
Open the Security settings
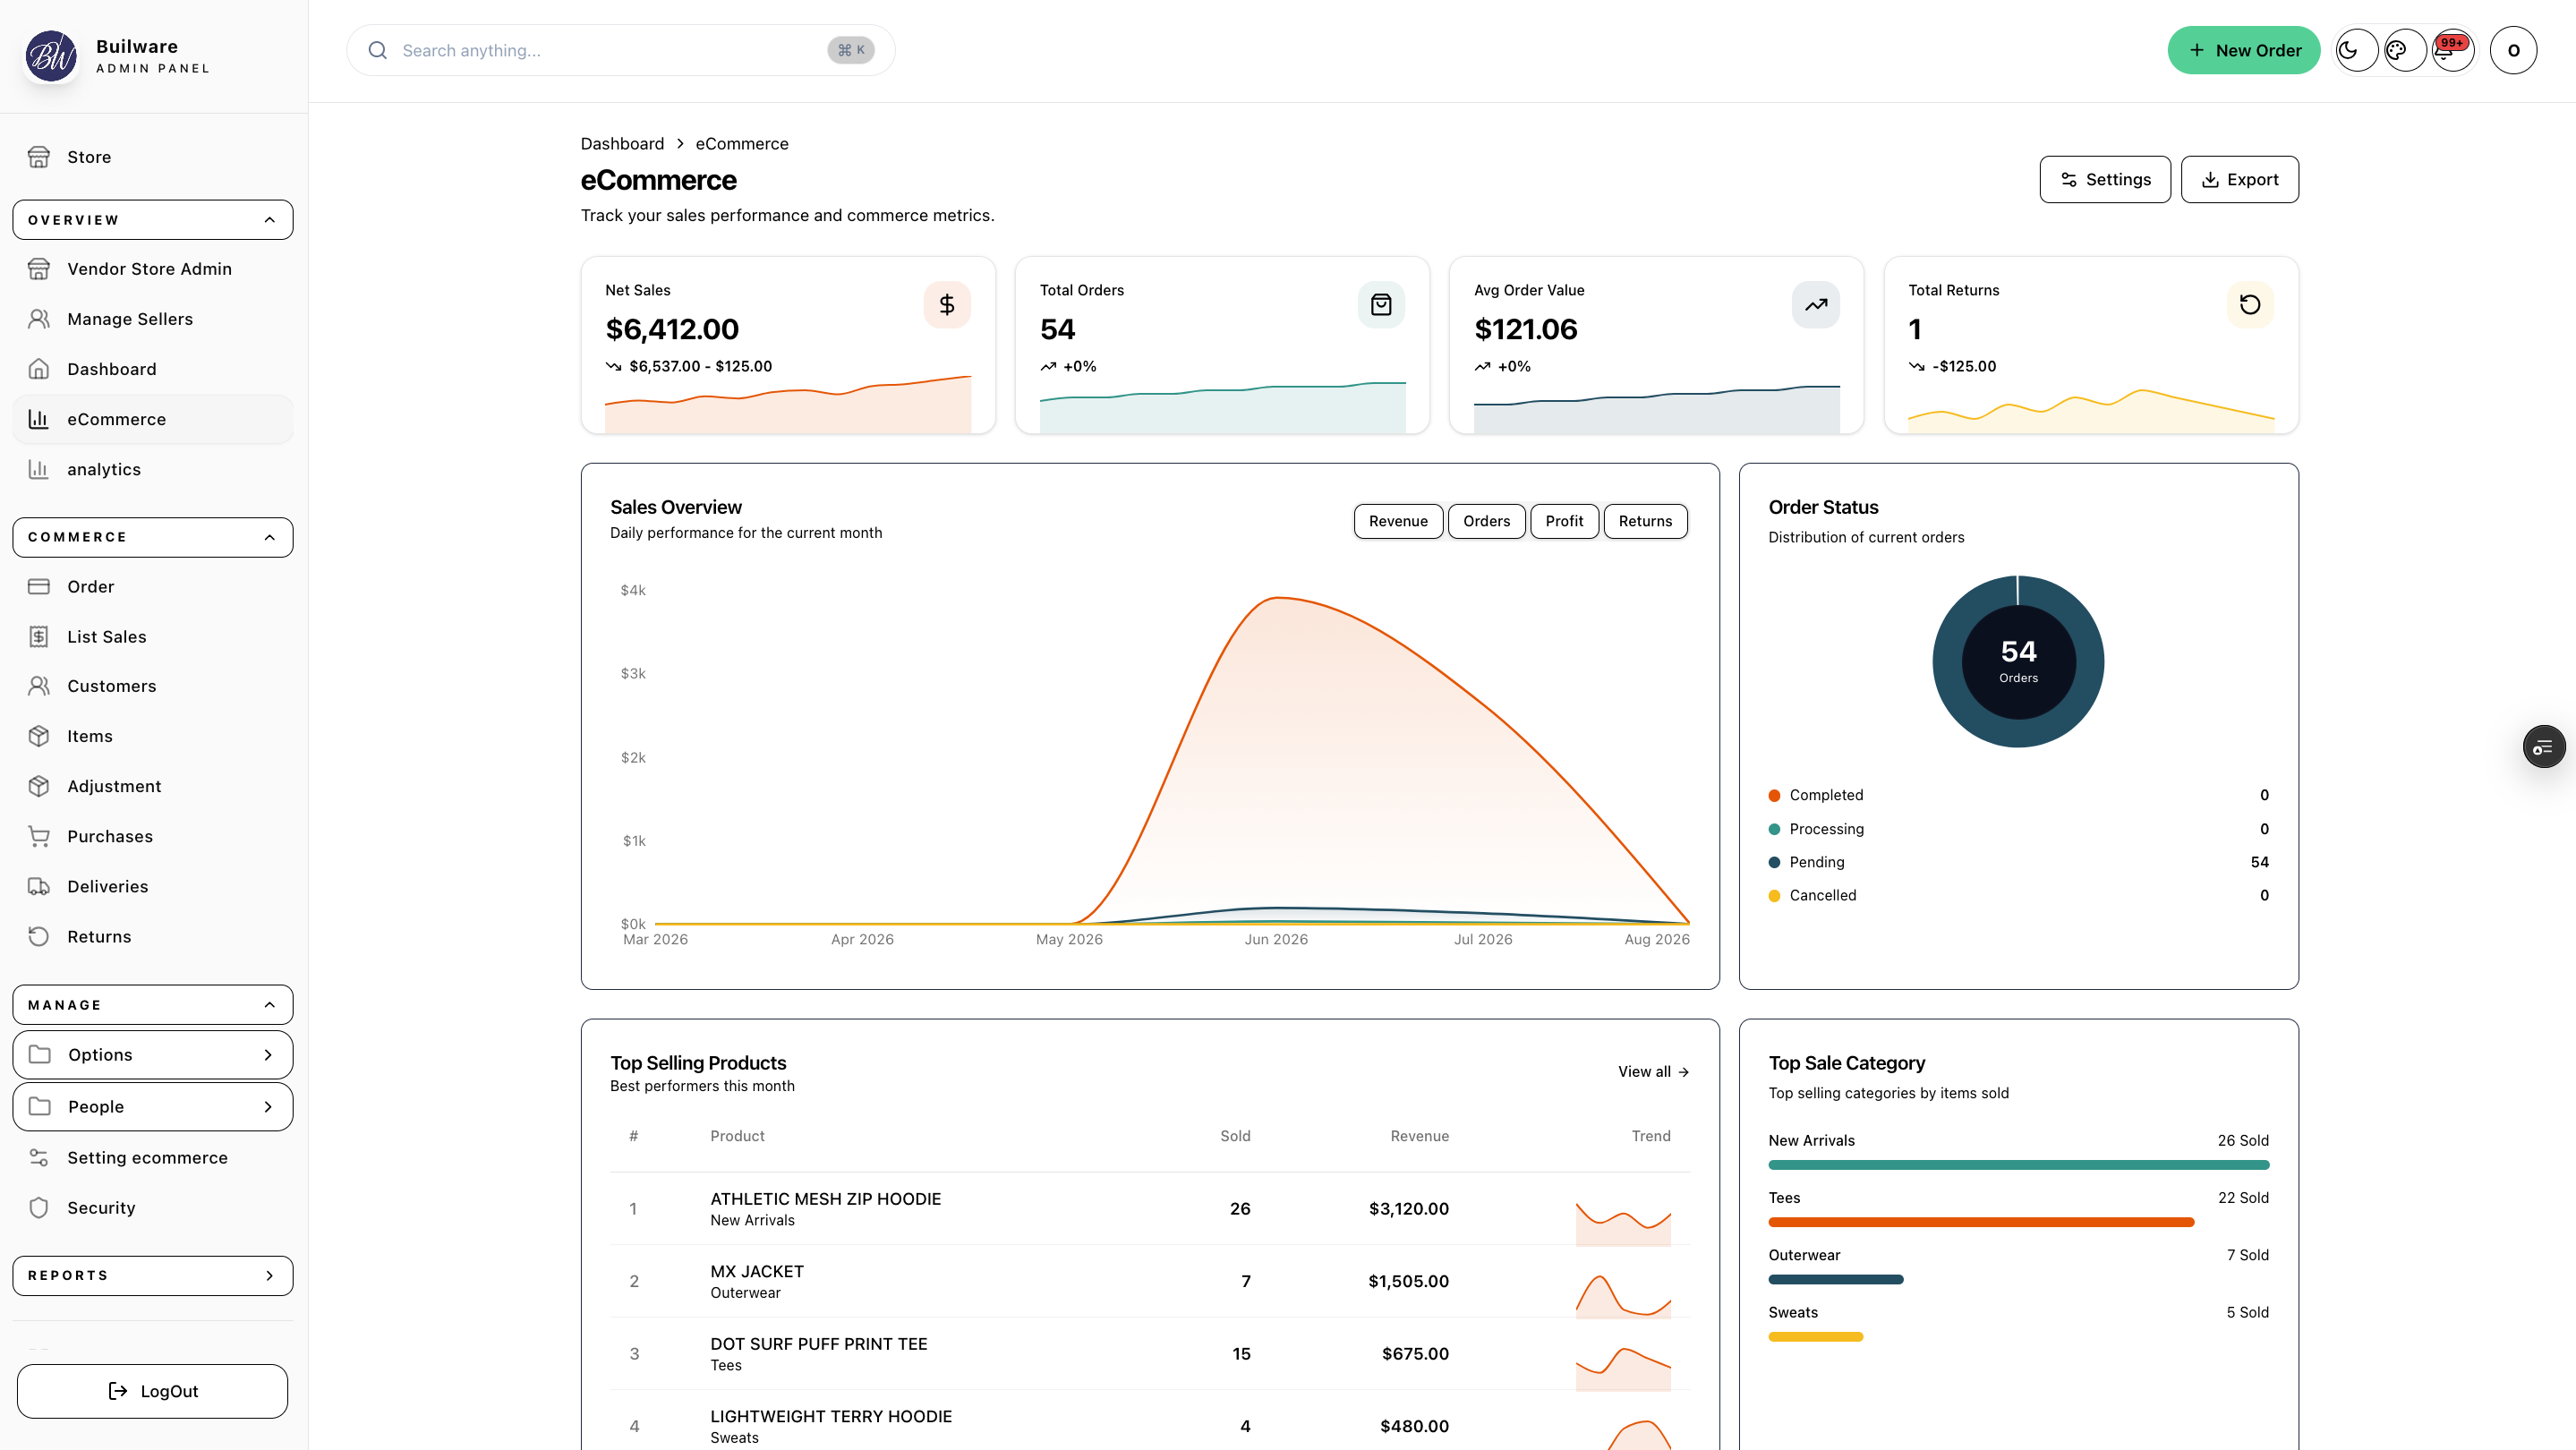click(152, 1208)
